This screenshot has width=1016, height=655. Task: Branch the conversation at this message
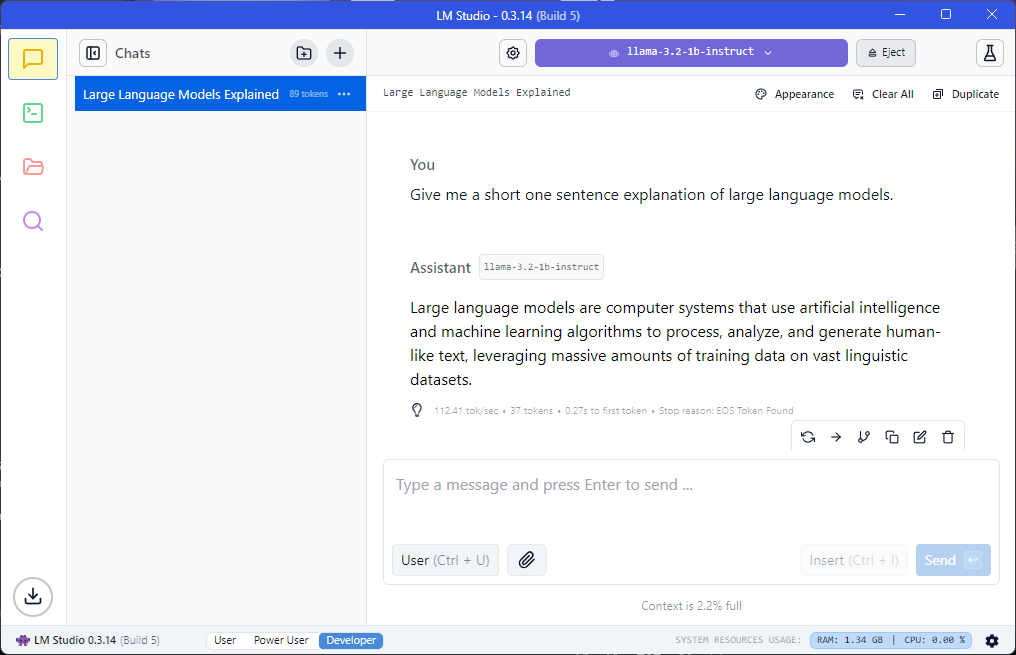pos(864,436)
